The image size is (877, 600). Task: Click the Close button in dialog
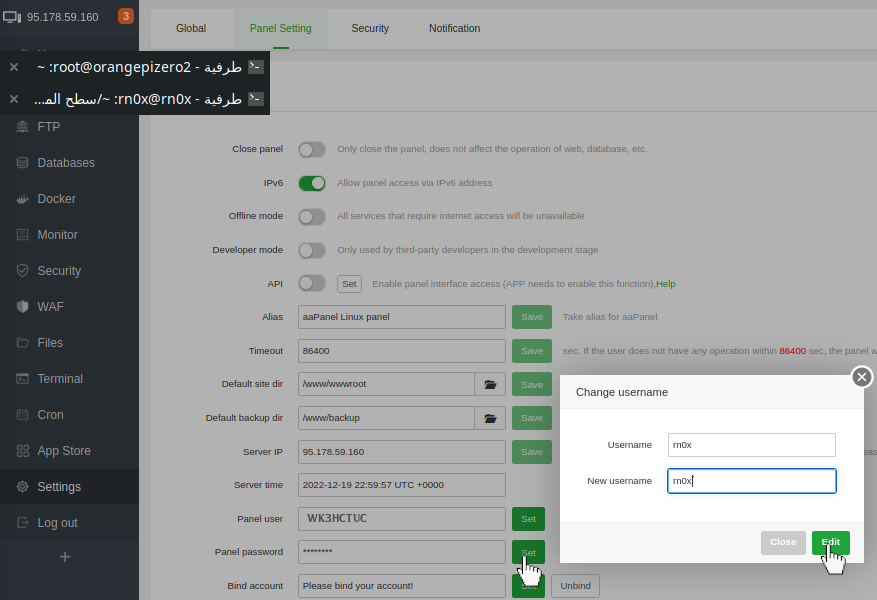783,542
